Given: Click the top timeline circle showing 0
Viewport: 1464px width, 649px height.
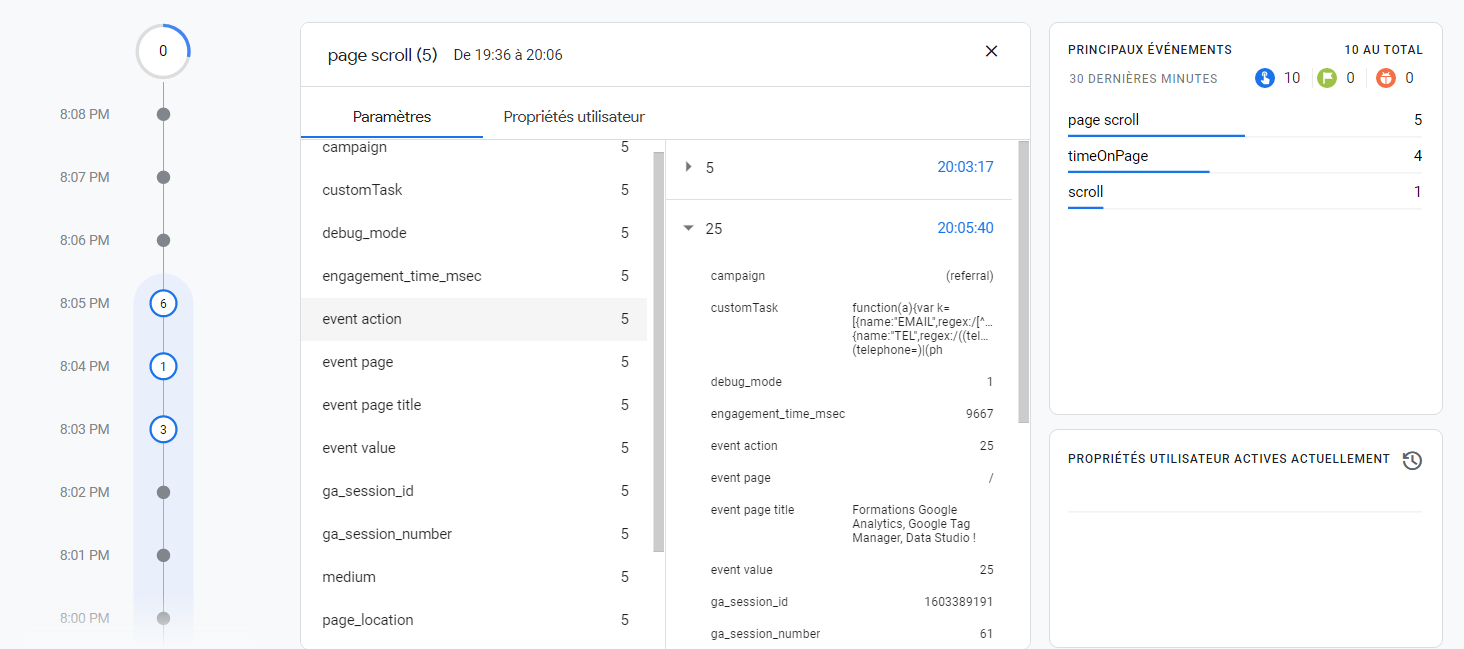Looking at the screenshot, I should 163,51.
